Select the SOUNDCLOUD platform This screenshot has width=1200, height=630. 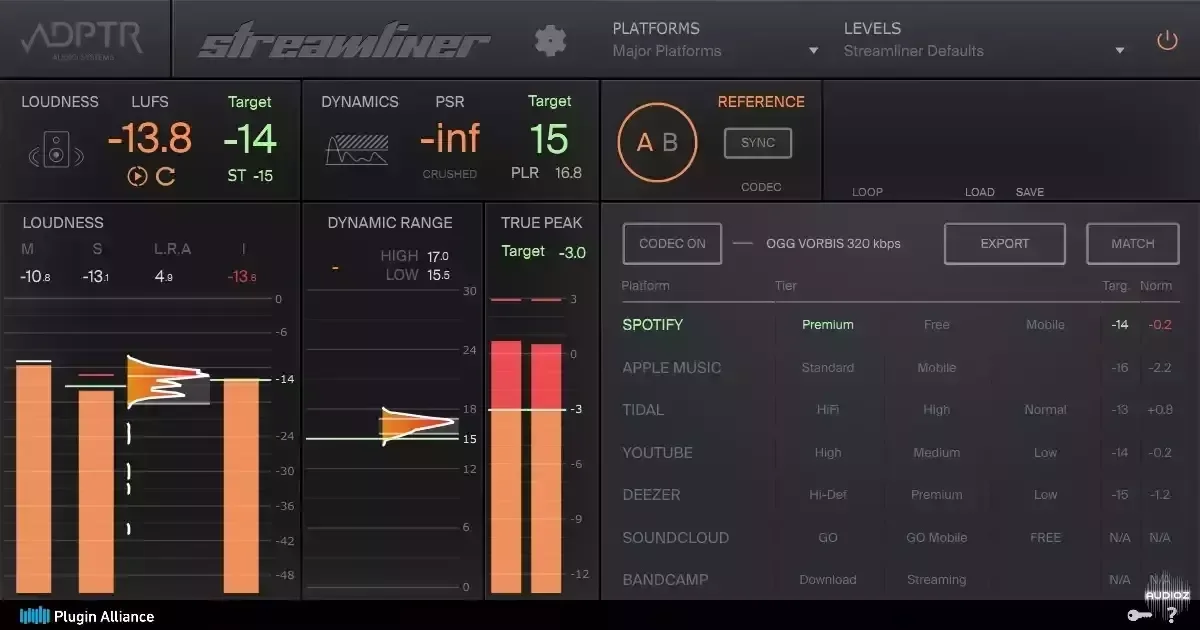(x=676, y=538)
